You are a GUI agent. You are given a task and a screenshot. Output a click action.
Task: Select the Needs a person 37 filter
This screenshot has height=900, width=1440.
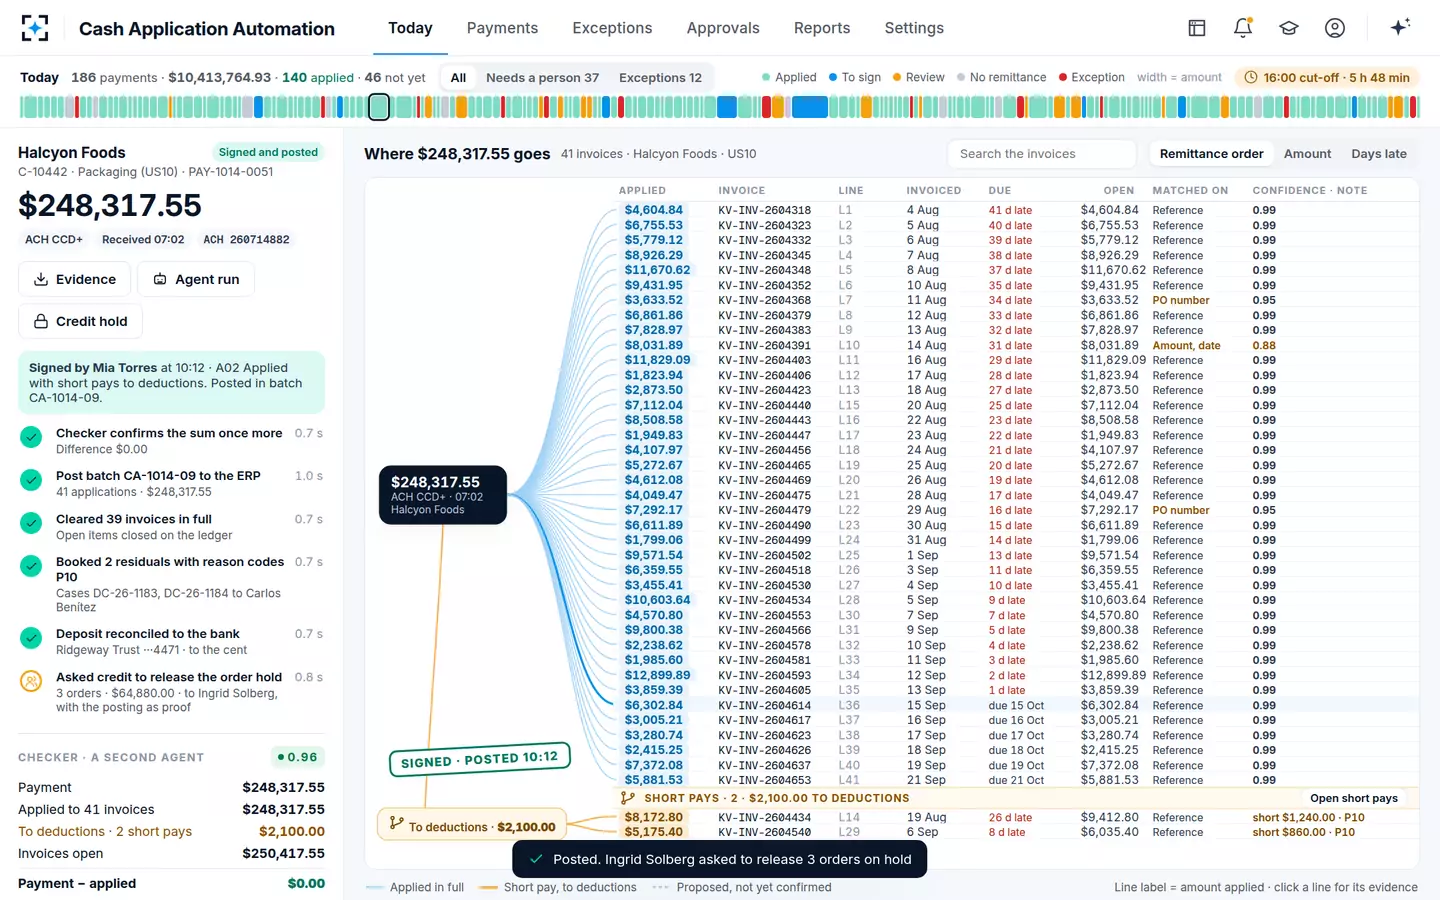click(x=542, y=78)
